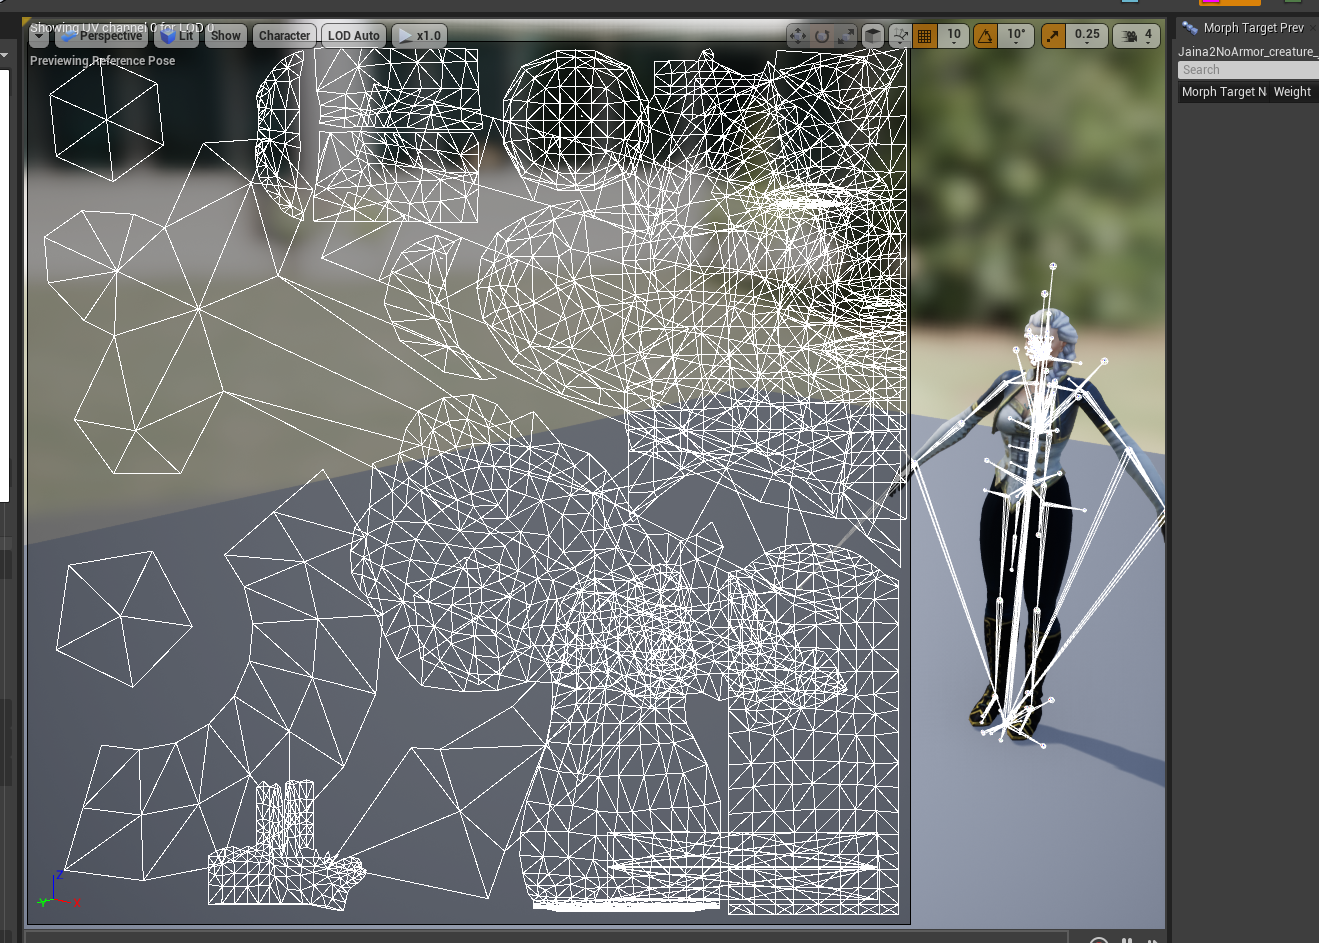
Task: Select the Scale gizmo mode icon
Action: pos(845,36)
